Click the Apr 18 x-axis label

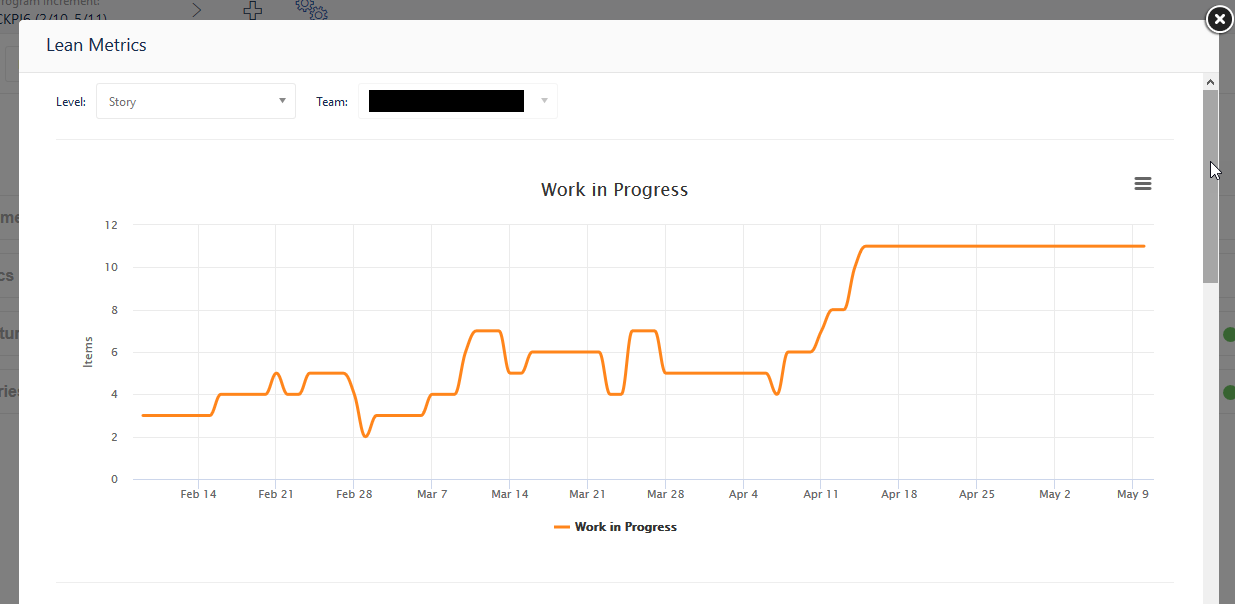pos(898,494)
